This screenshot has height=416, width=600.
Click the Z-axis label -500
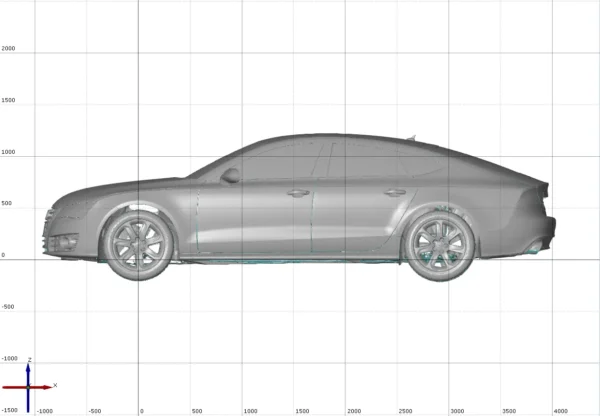point(8,307)
